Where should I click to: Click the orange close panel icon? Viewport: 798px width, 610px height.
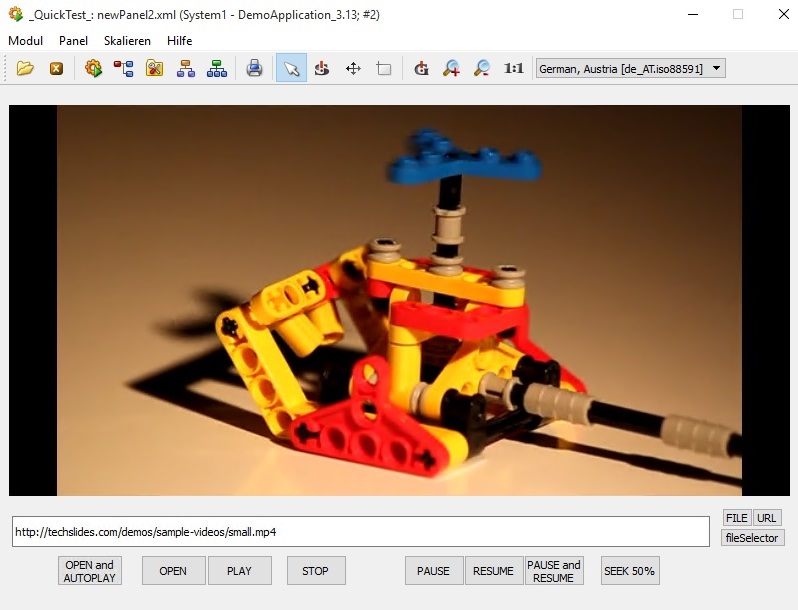pyautogui.click(x=56, y=69)
